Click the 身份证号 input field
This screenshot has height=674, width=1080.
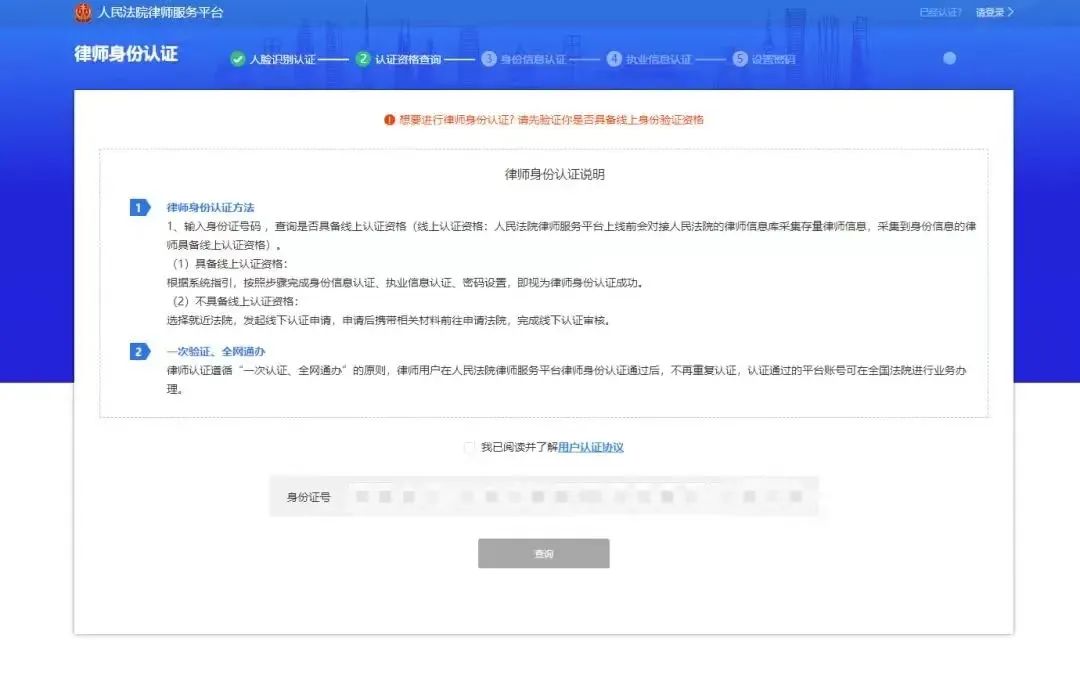pos(578,497)
